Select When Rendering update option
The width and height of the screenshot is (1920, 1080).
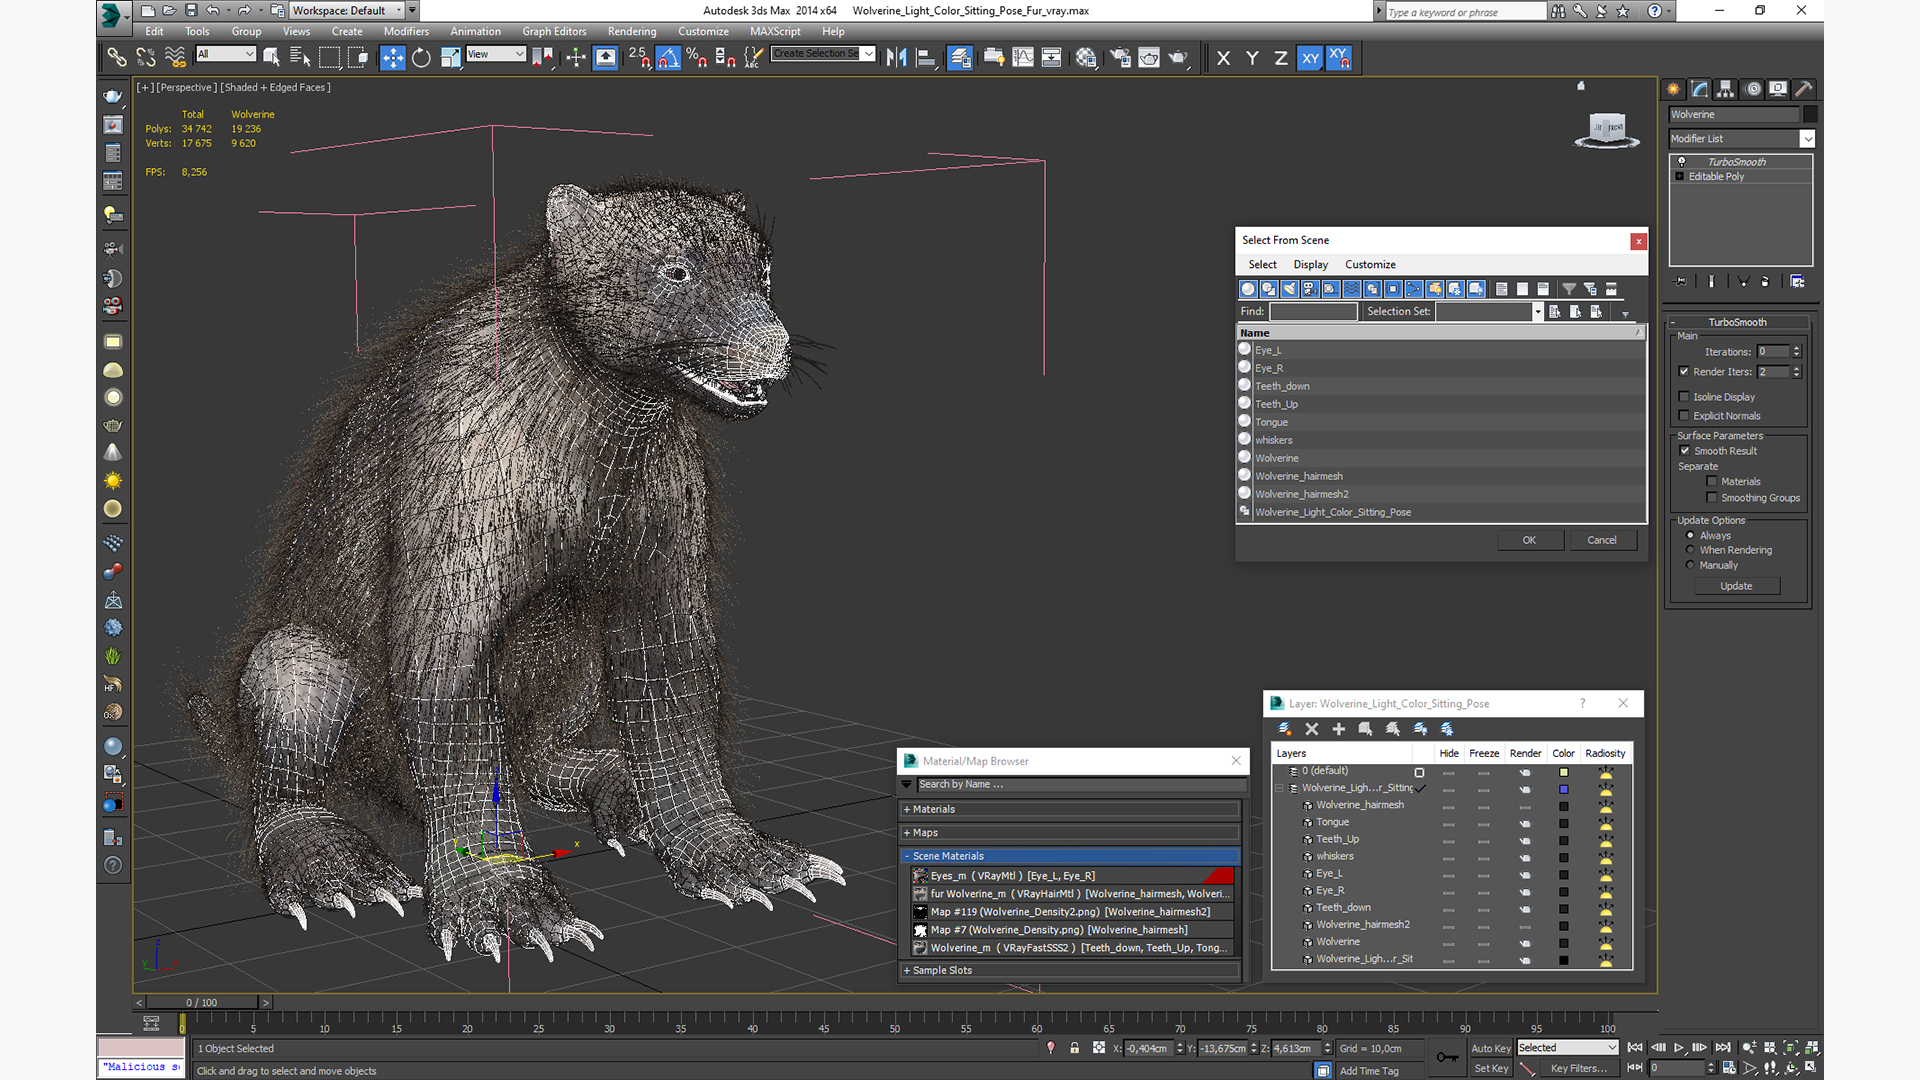click(x=1691, y=550)
